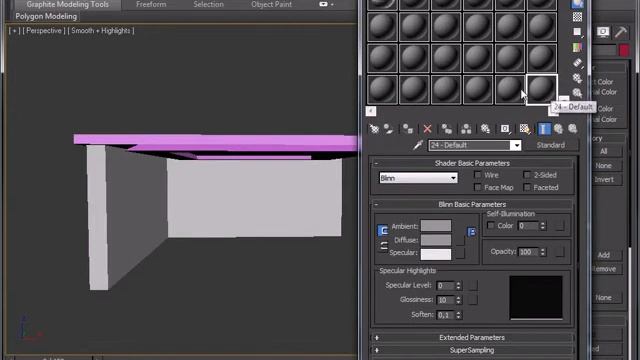Enable 2-Sided checkbox
The width and height of the screenshot is (640, 360).
(527, 175)
